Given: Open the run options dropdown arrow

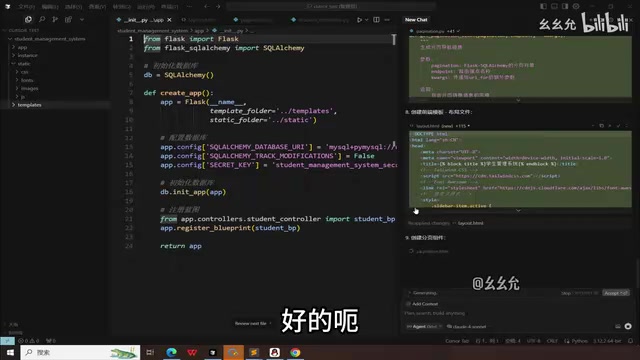Looking at the screenshot, I should click(367, 20).
